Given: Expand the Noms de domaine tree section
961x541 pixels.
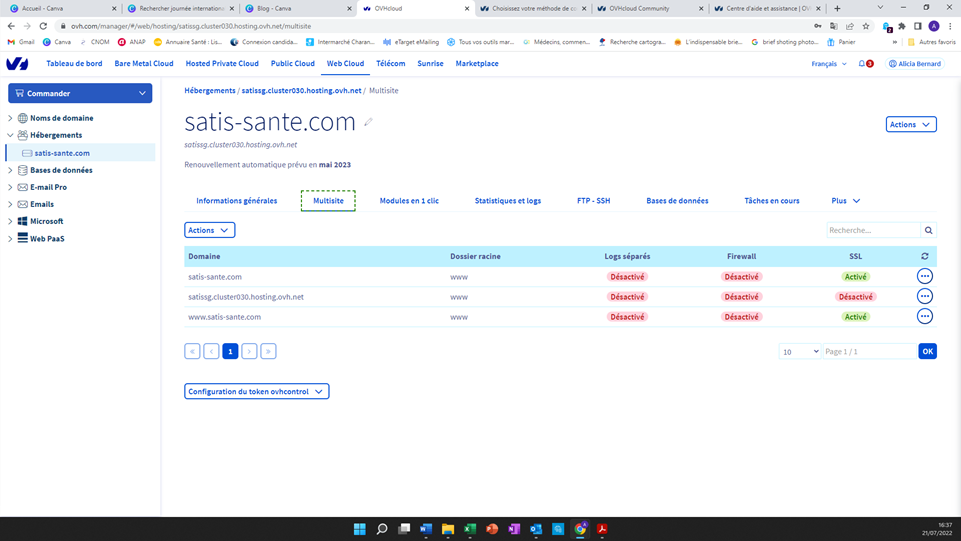Looking at the screenshot, I should pyautogui.click(x=10, y=118).
